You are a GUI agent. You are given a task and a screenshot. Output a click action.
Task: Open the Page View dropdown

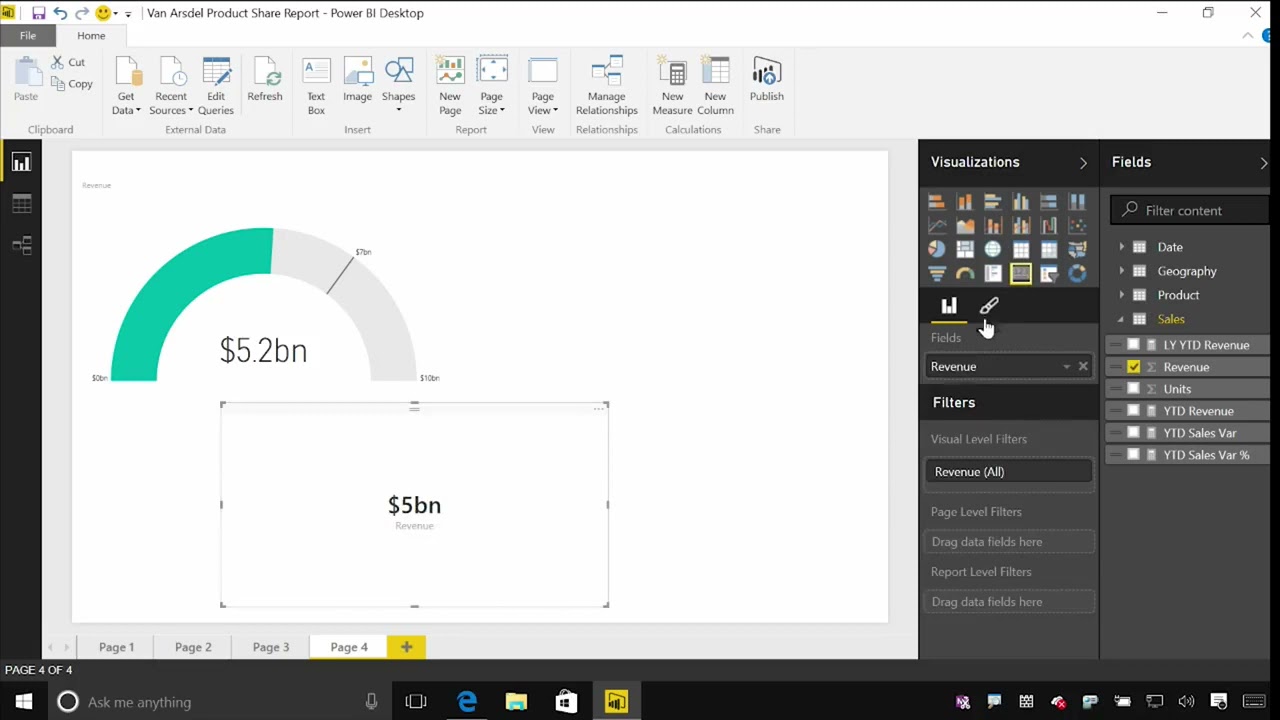(x=543, y=87)
